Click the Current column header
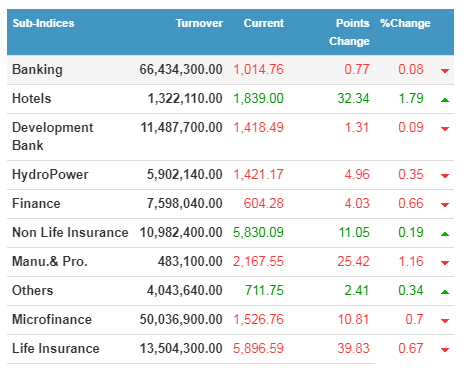The image size is (466, 374). click(264, 23)
